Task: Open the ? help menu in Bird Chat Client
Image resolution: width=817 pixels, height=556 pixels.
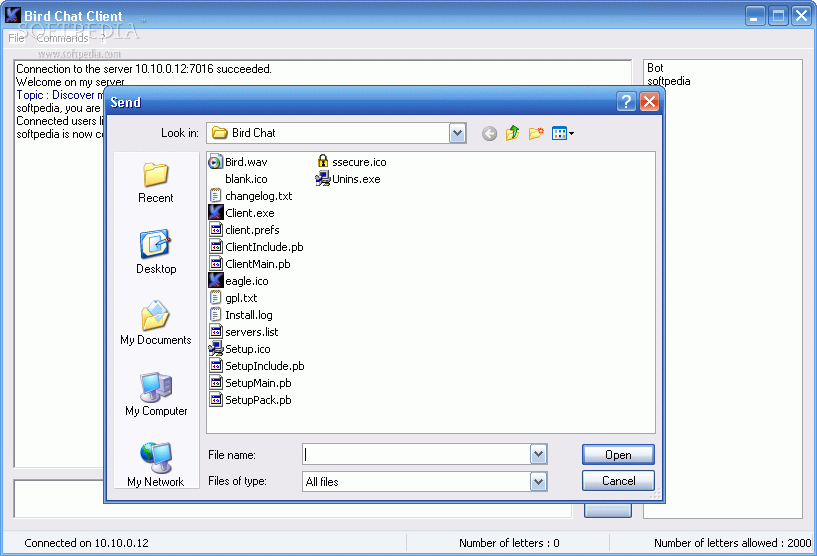Action: 103,38
